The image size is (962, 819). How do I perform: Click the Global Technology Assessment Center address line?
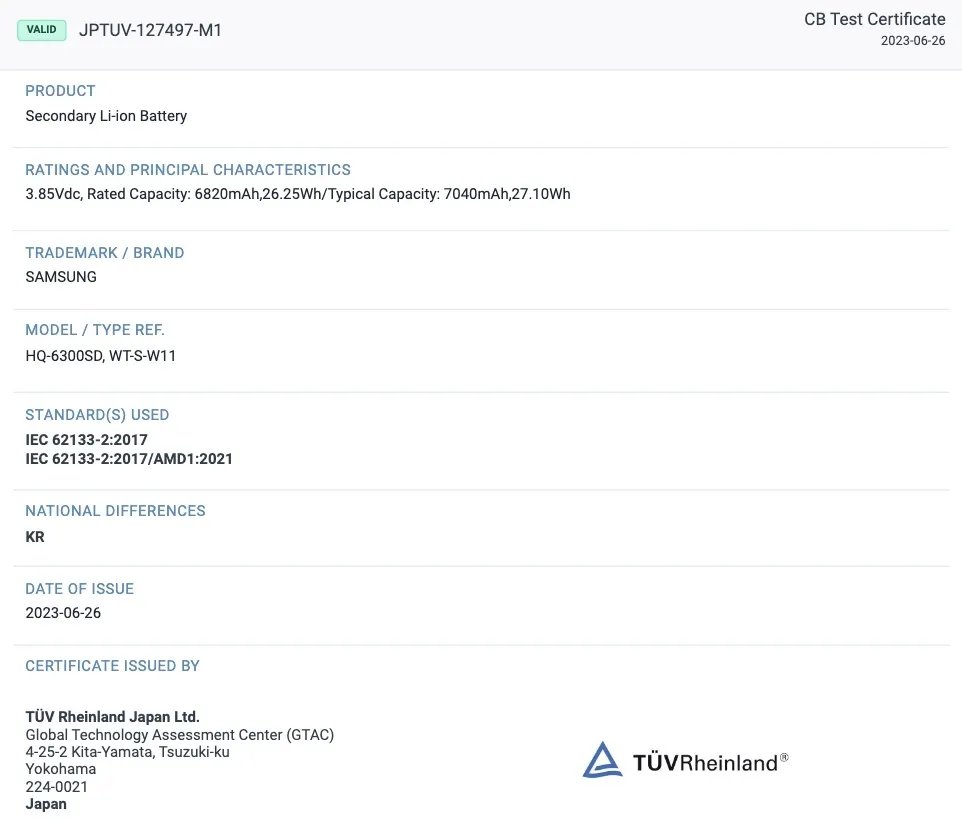[x=179, y=735]
